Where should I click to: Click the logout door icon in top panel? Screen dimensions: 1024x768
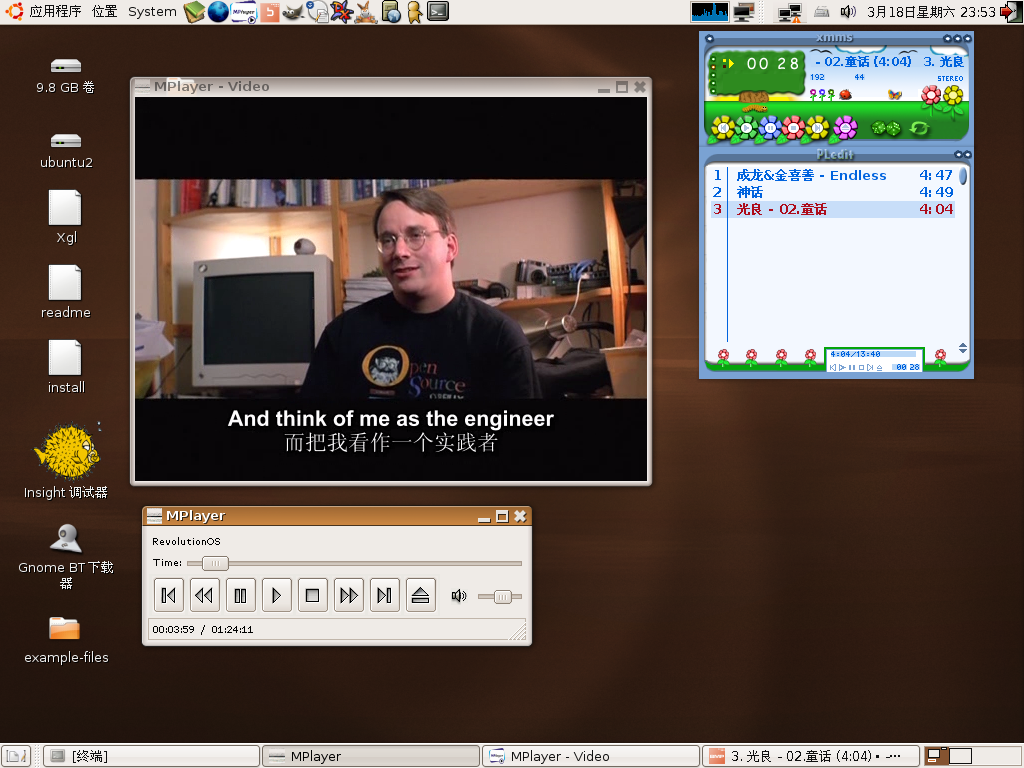[x=1012, y=12]
